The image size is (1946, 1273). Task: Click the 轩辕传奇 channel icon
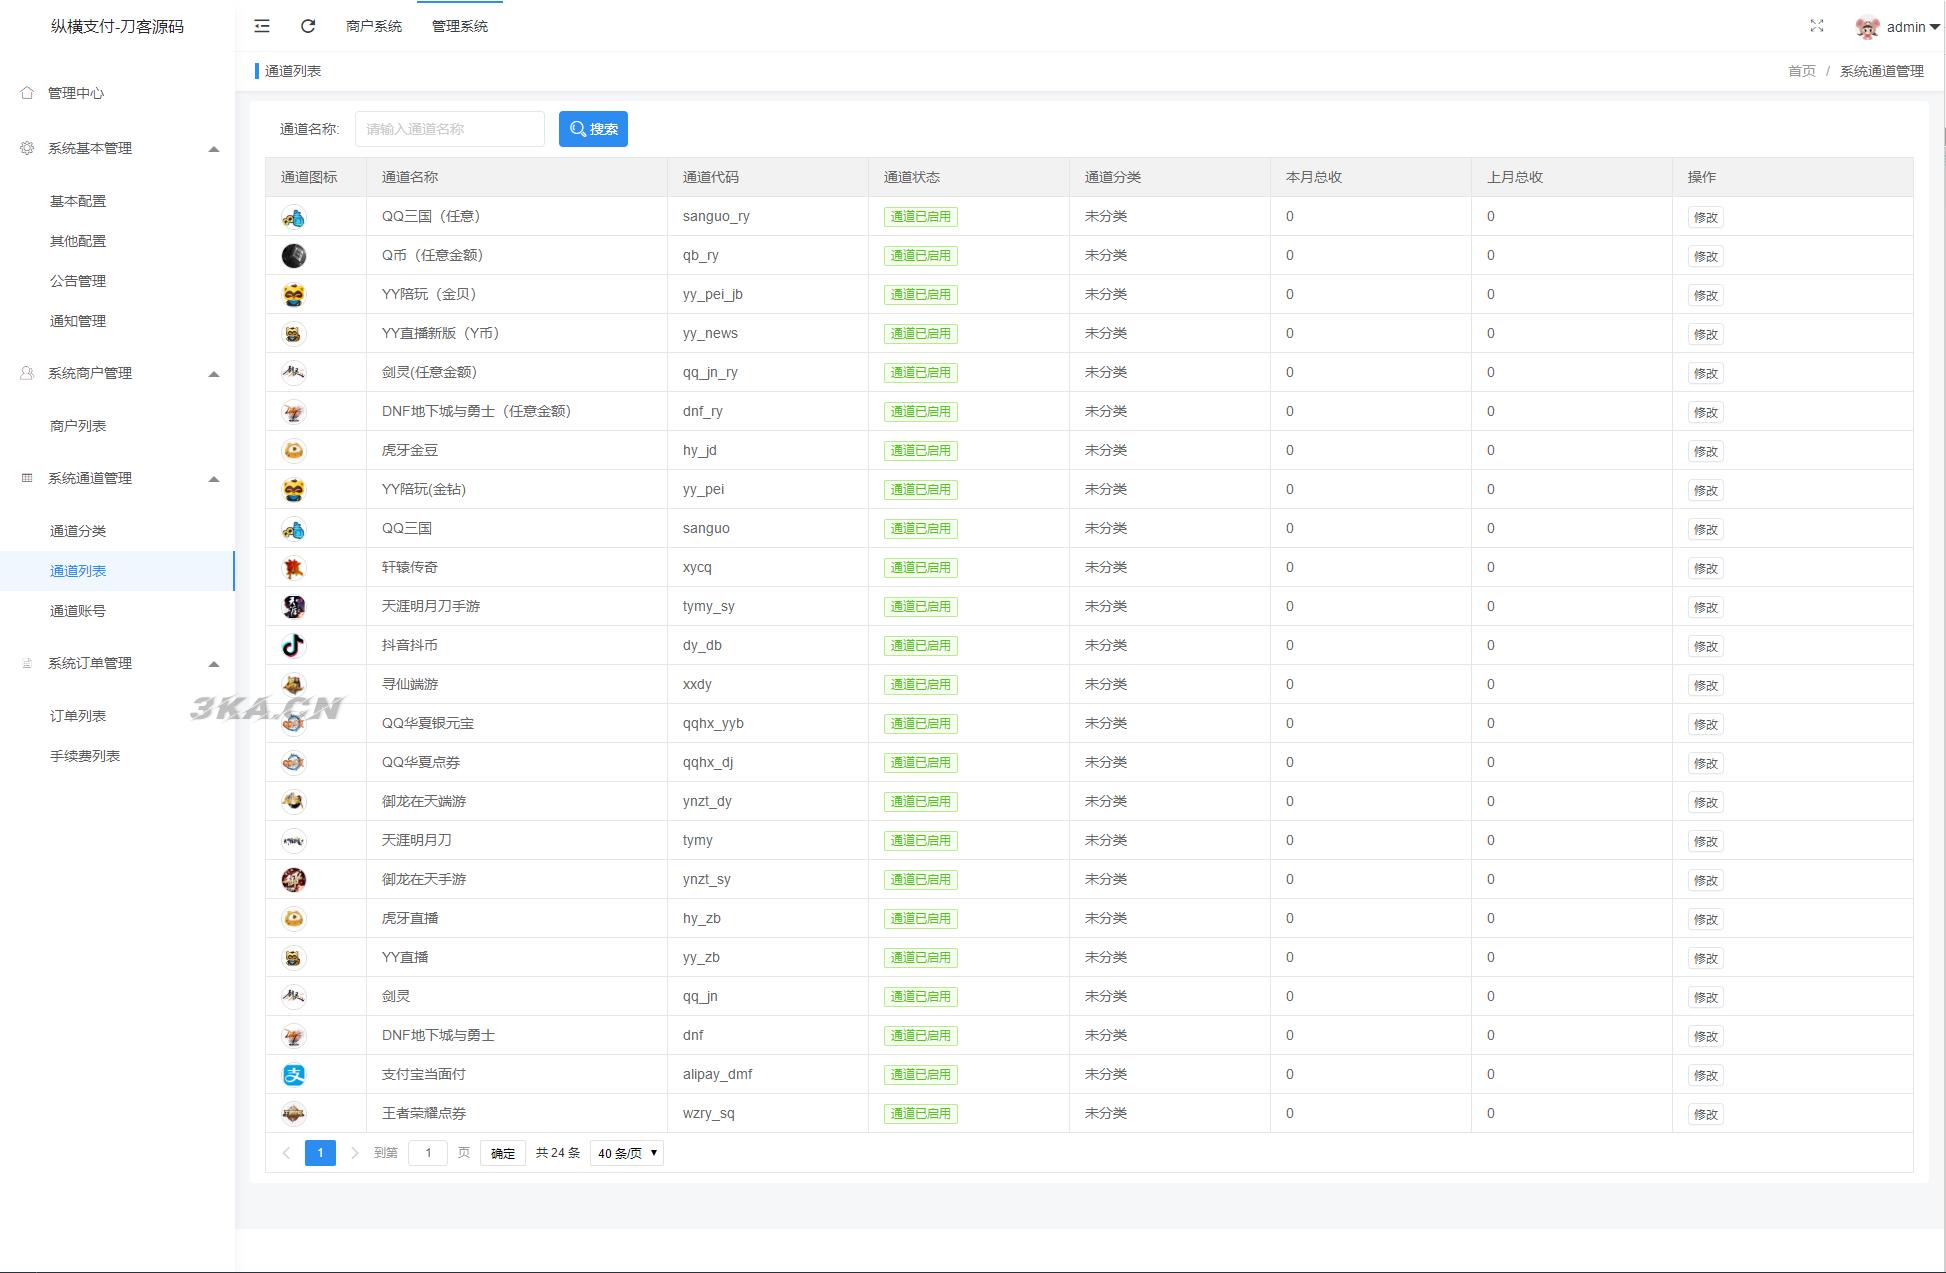click(x=293, y=568)
